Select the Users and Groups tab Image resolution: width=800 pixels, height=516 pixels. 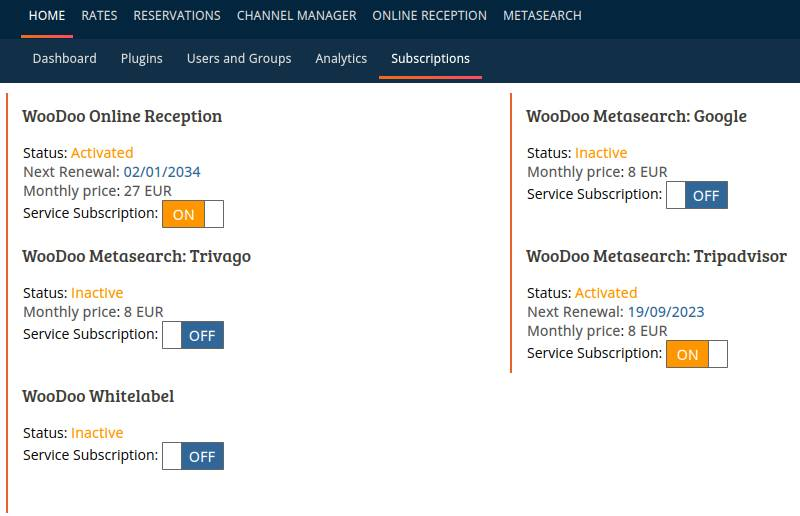click(x=239, y=59)
